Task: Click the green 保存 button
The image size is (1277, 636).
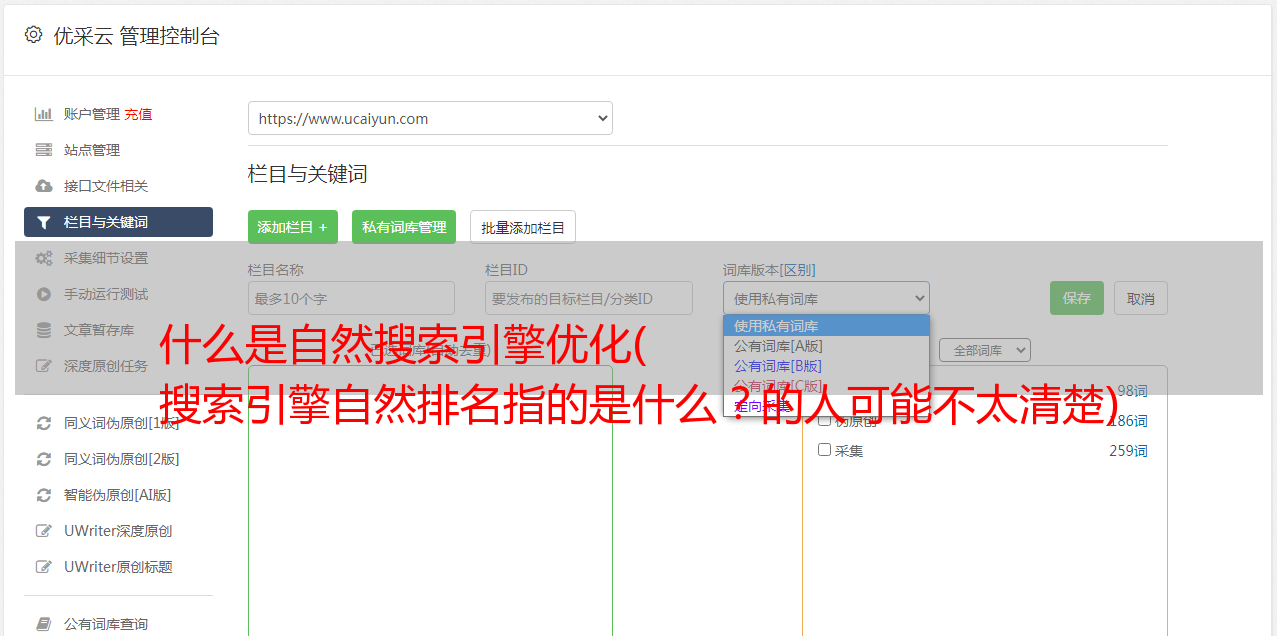Action: tap(1077, 298)
